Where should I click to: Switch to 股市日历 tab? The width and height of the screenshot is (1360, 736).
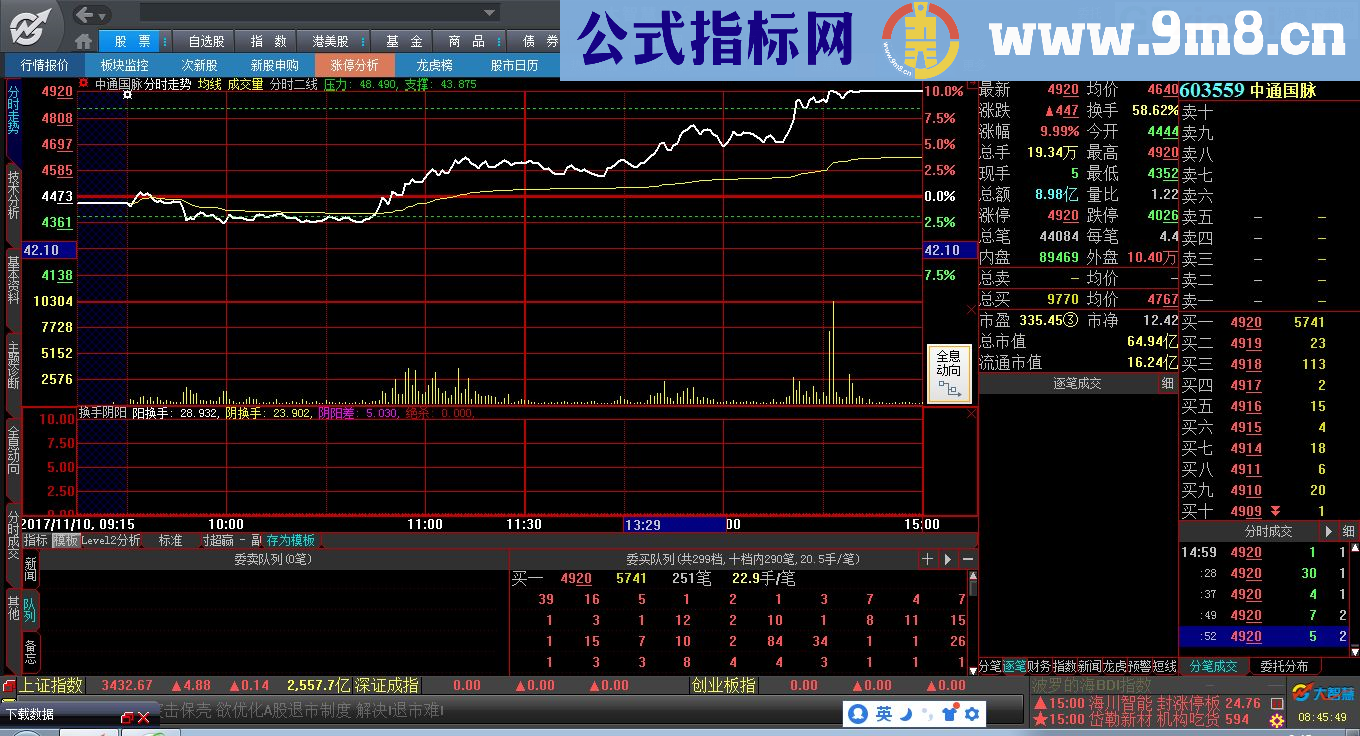click(x=514, y=65)
